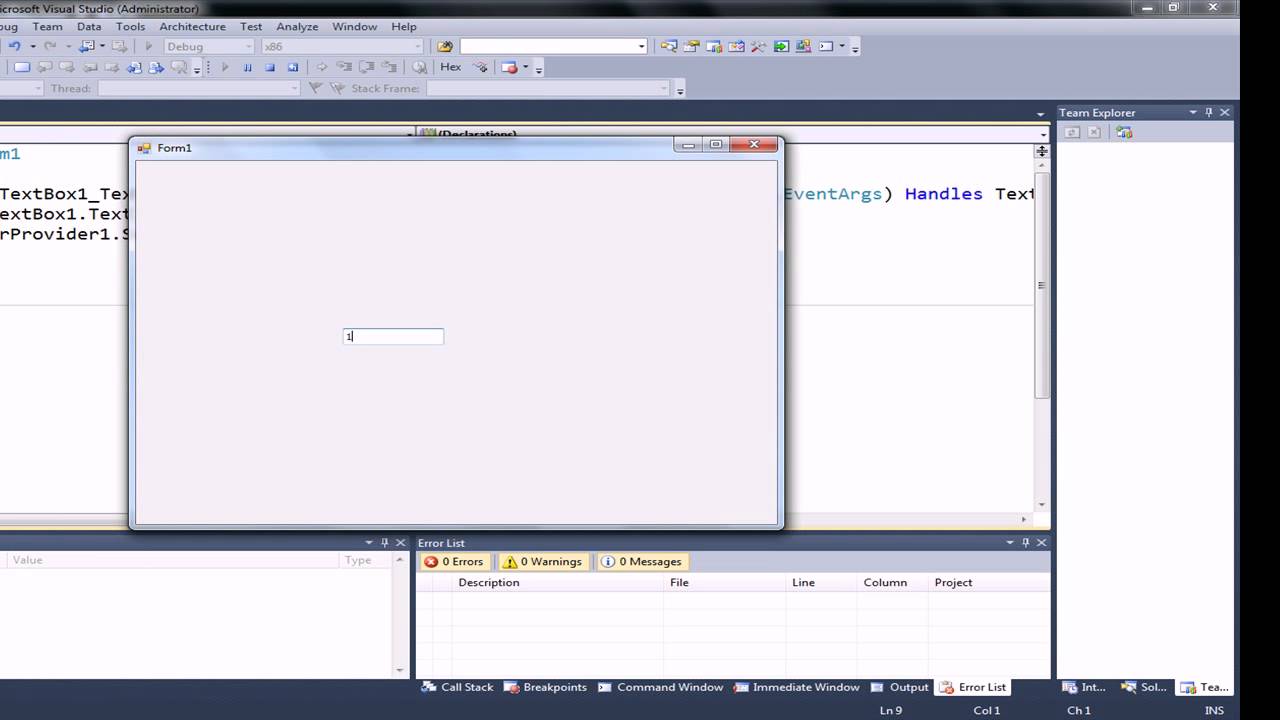The height and width of the screenshot is (720, 1280).
Task: Switch to the Output tab
Action: click(900, 687)
